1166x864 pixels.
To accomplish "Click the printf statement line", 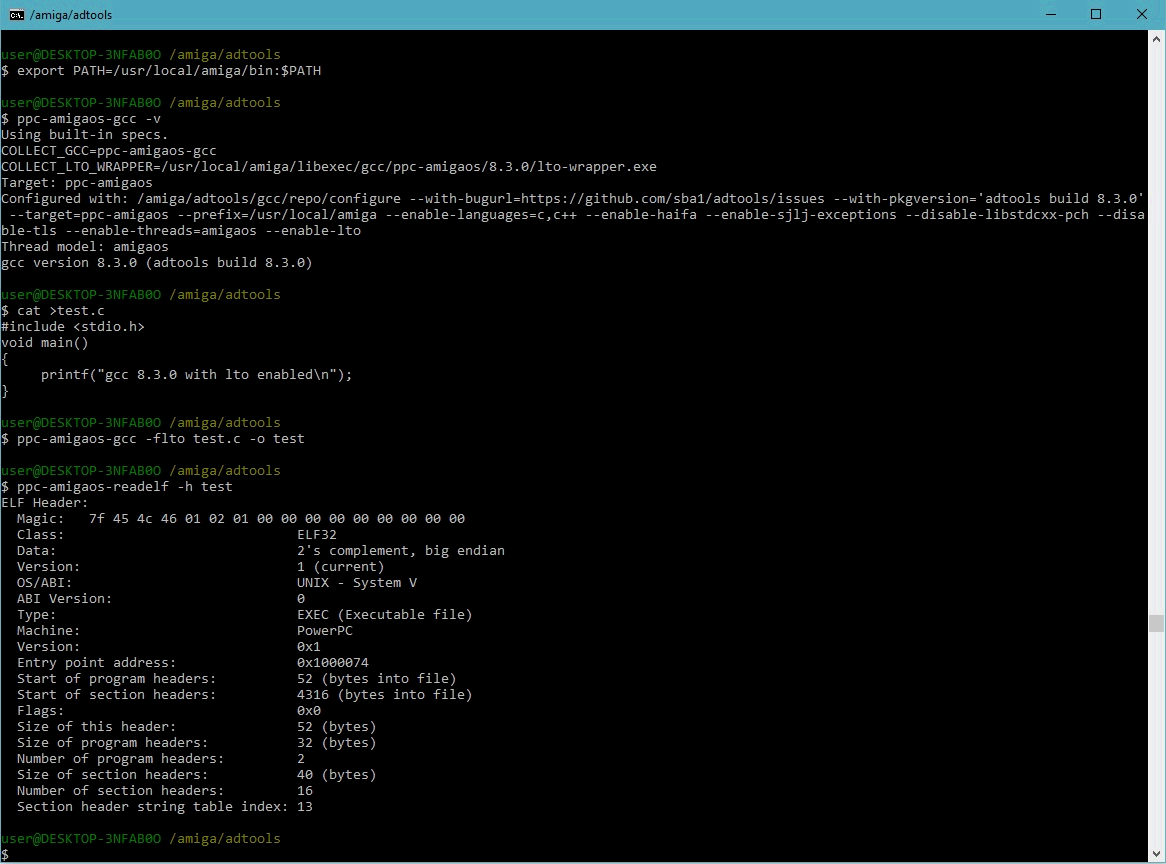I will pyautogui.click(x=196, y=375).
